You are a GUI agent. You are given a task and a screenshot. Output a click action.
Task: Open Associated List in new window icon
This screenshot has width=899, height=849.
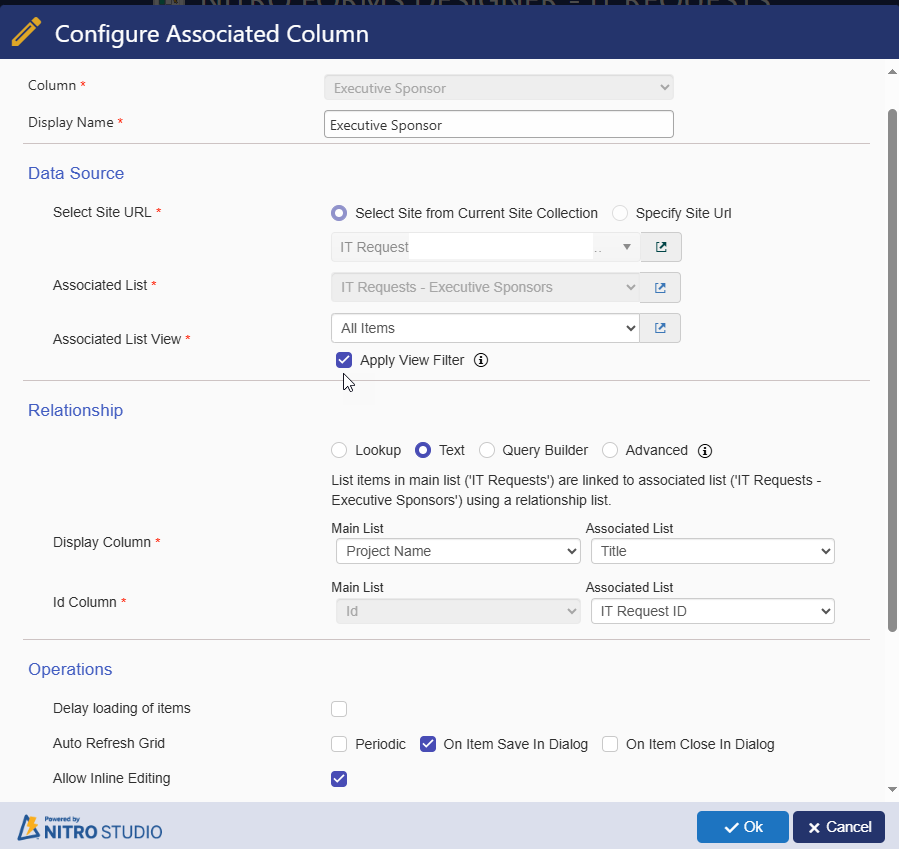click(x=660, y=287)
